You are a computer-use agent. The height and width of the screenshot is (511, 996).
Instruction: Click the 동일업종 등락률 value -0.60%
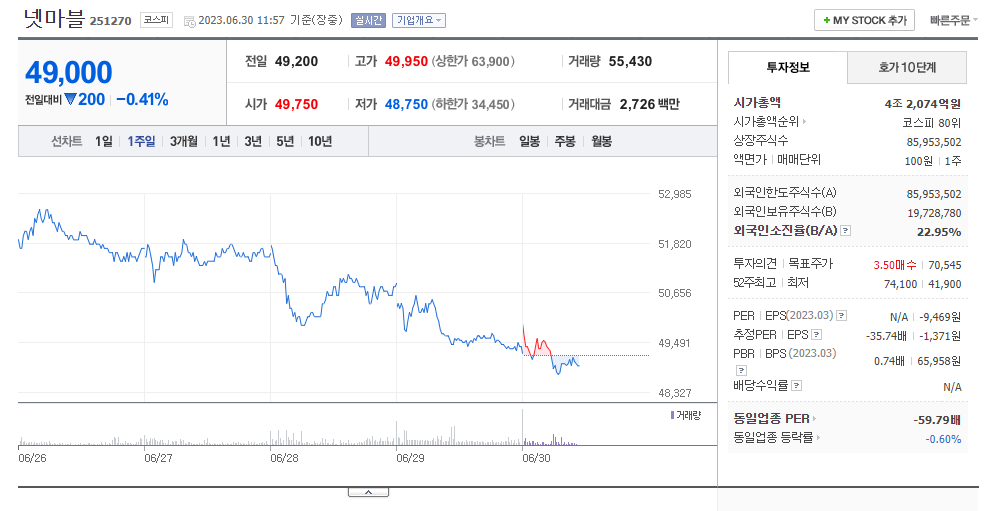point(943,439)
